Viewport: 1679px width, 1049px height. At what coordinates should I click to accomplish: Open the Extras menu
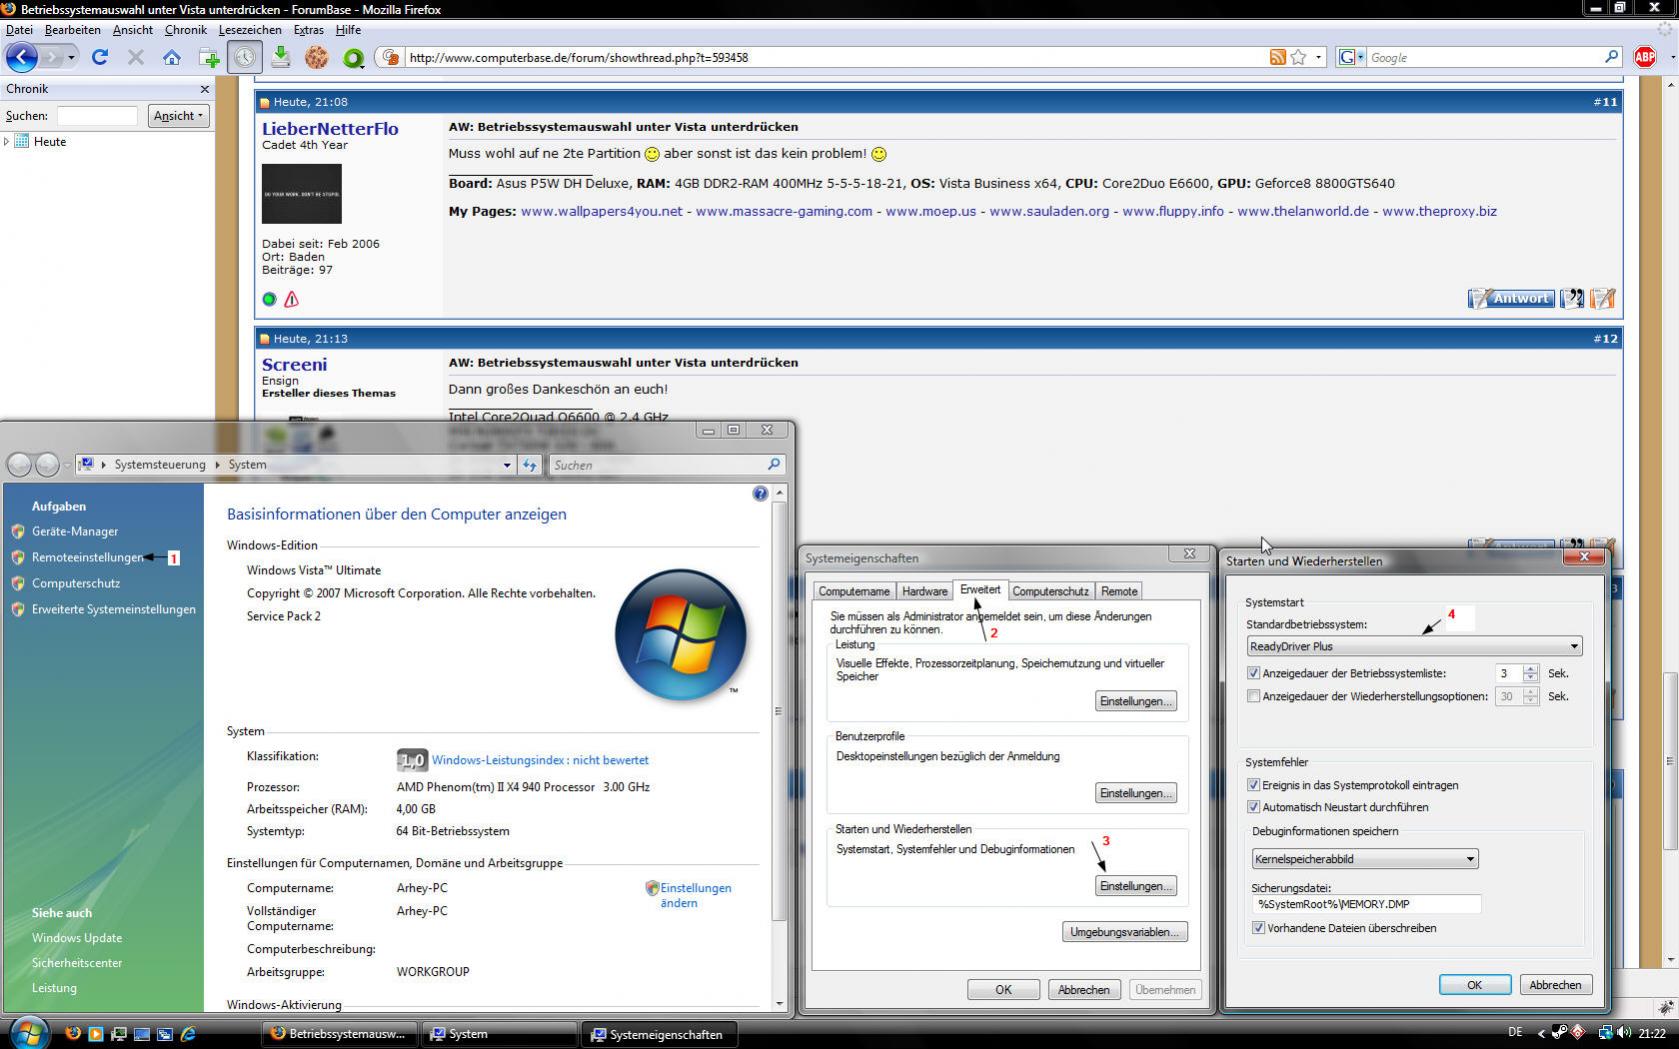tap(308, 30)
